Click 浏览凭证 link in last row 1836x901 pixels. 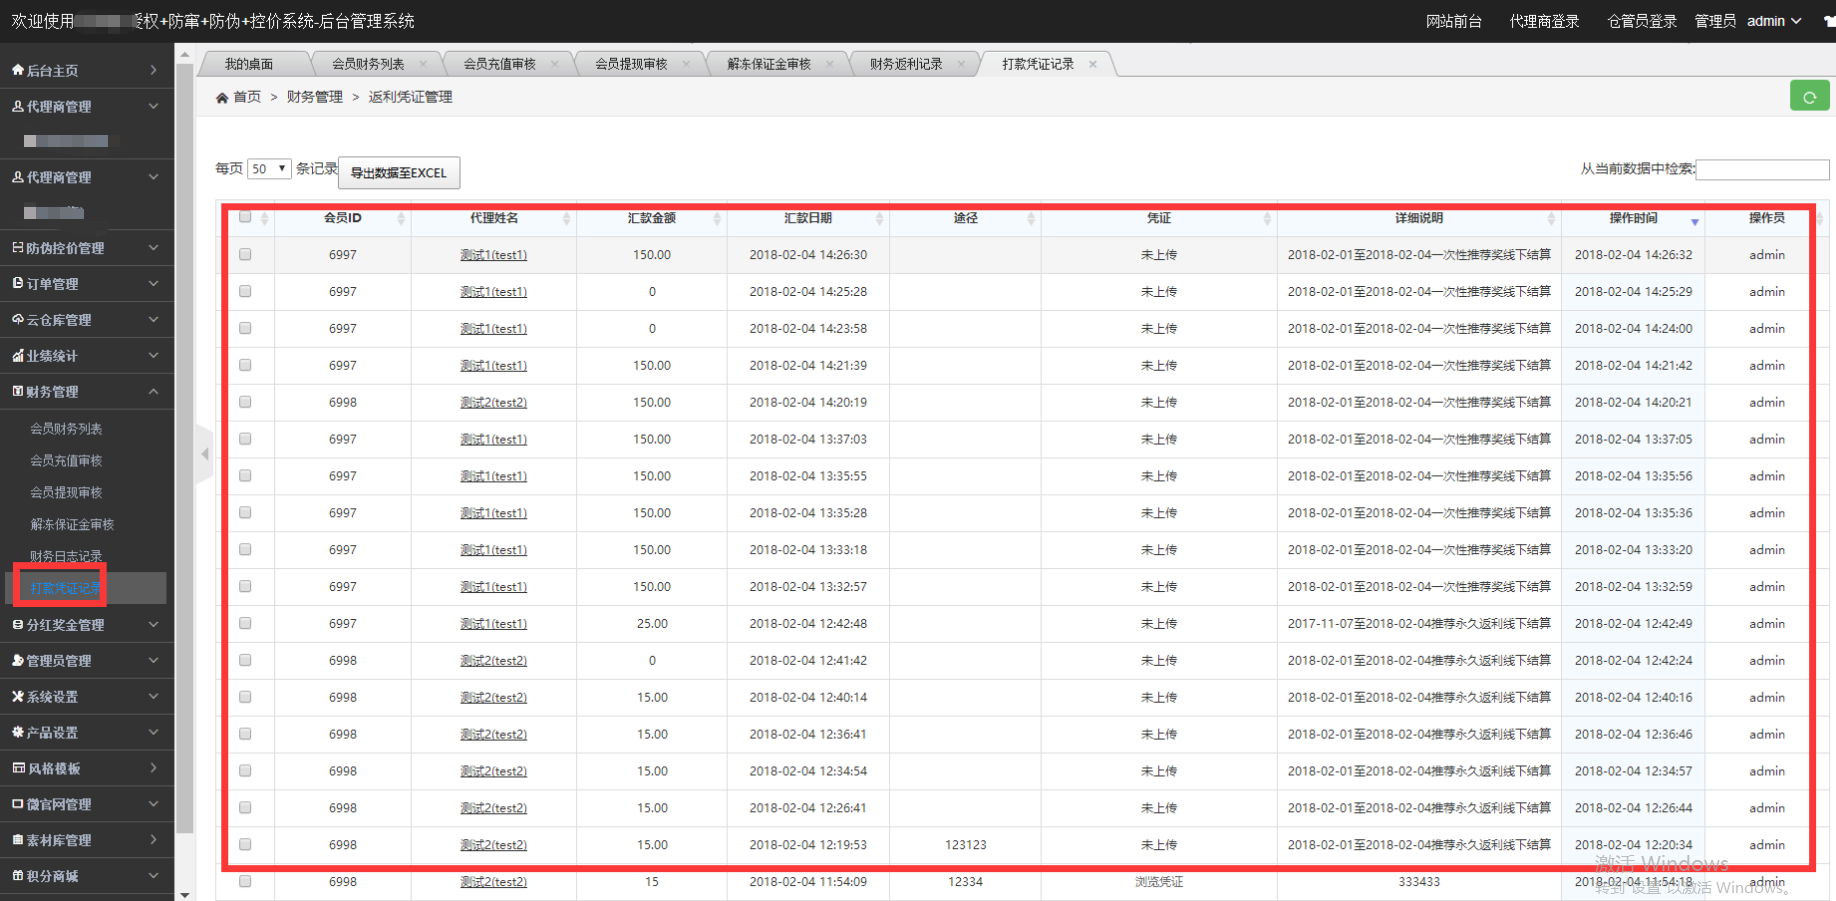(x=1159, y=882)
